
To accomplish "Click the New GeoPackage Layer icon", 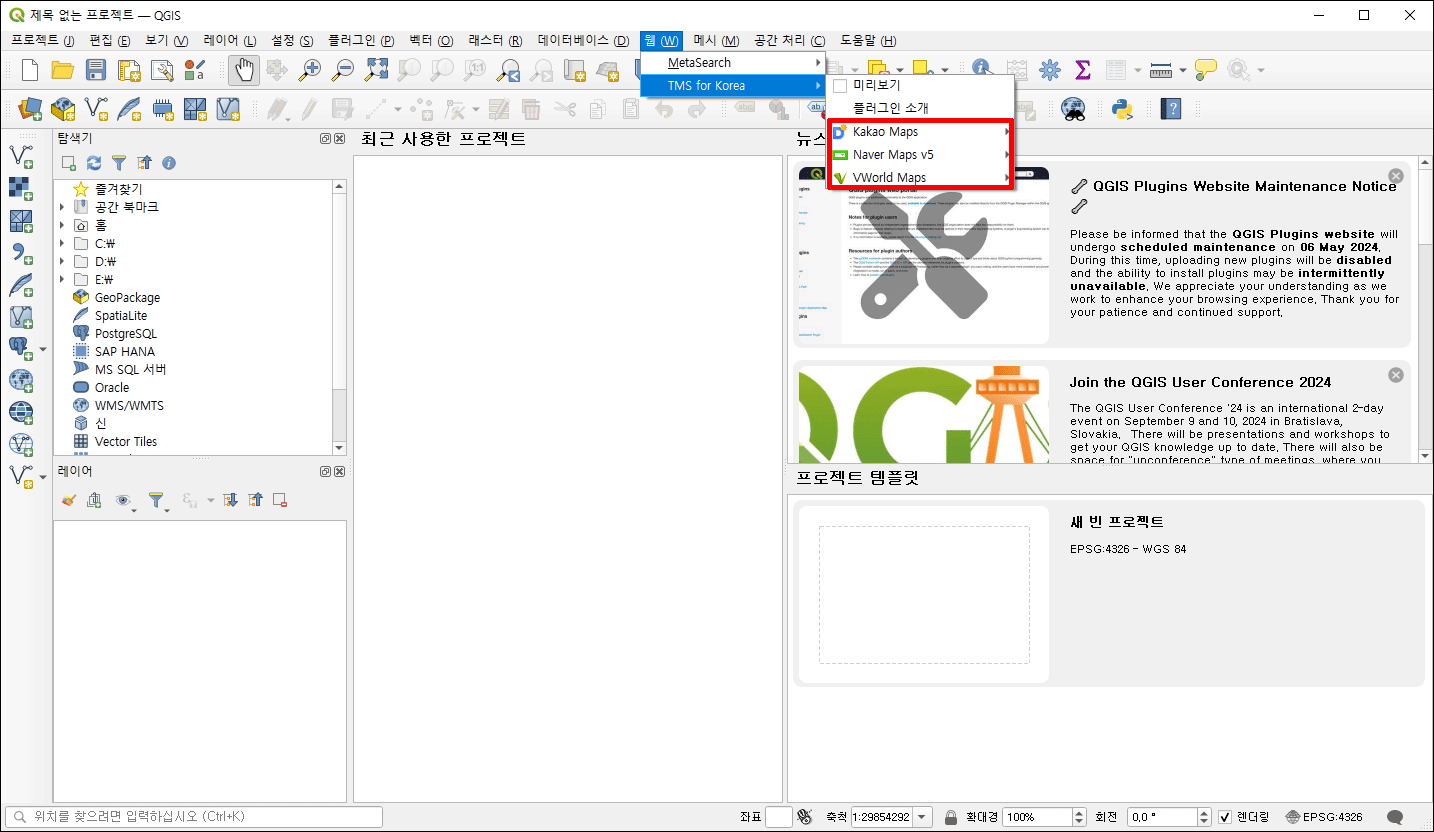I will pos(63,108).
